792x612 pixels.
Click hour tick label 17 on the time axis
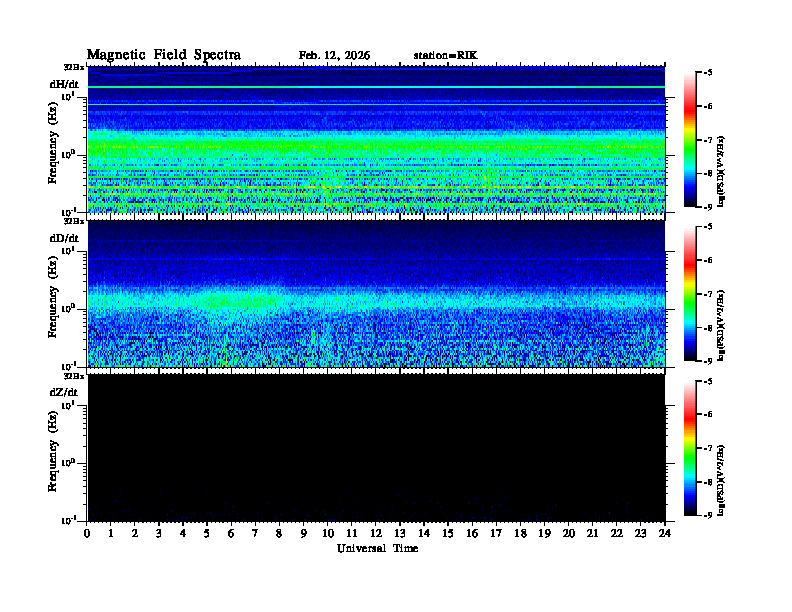pyautogui.click(x=497, y=534)
